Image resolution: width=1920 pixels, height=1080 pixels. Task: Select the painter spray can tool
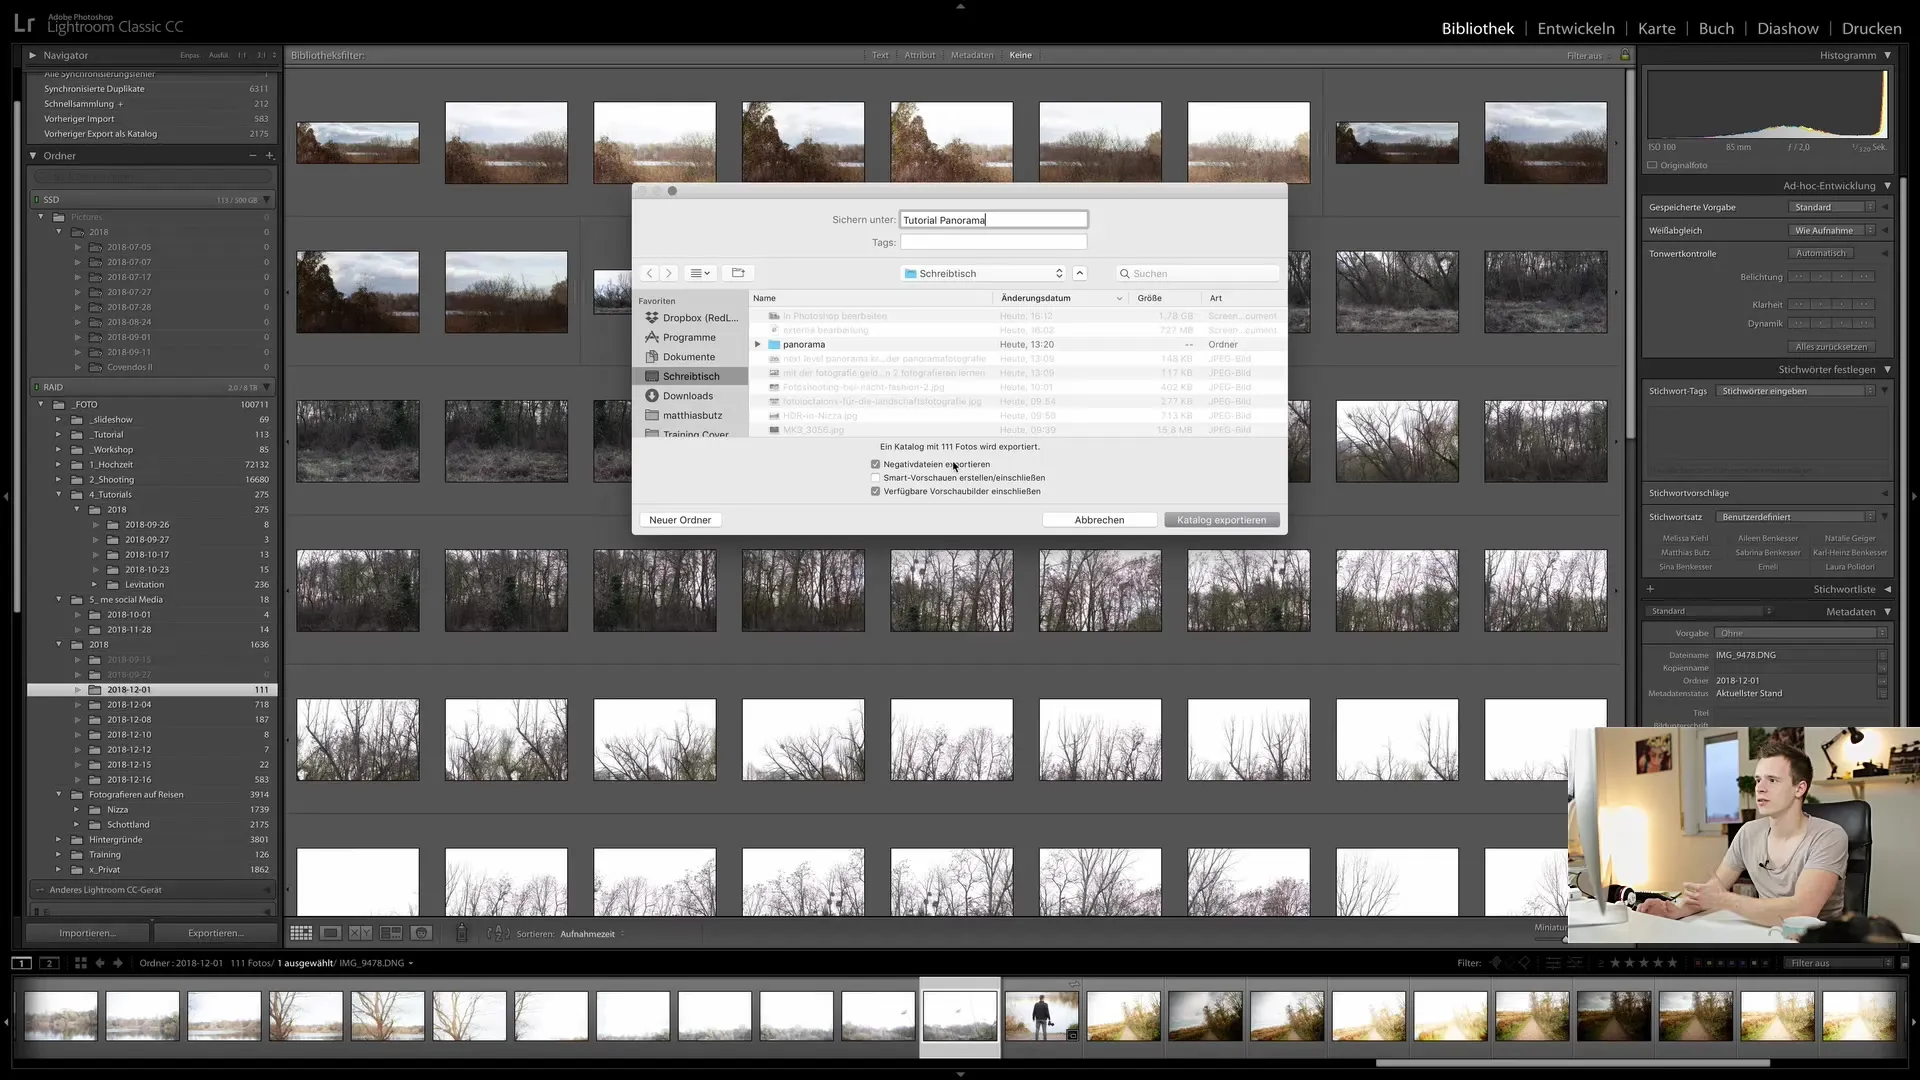coord(461,933)
